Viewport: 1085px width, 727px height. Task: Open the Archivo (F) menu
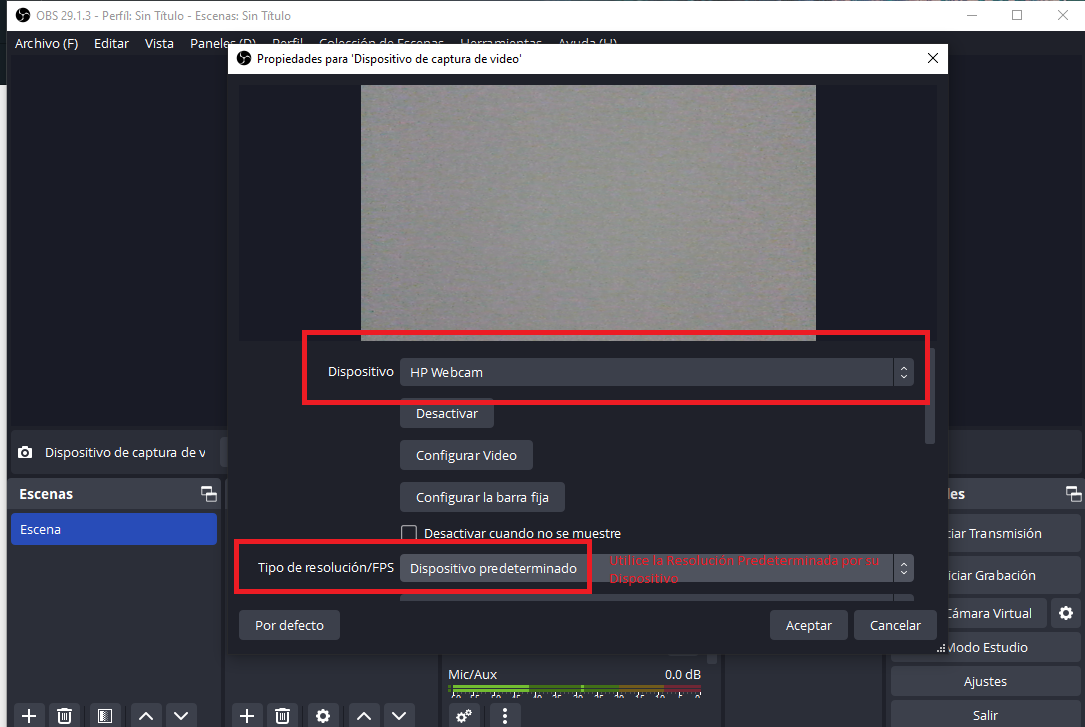tap(46, 43)
